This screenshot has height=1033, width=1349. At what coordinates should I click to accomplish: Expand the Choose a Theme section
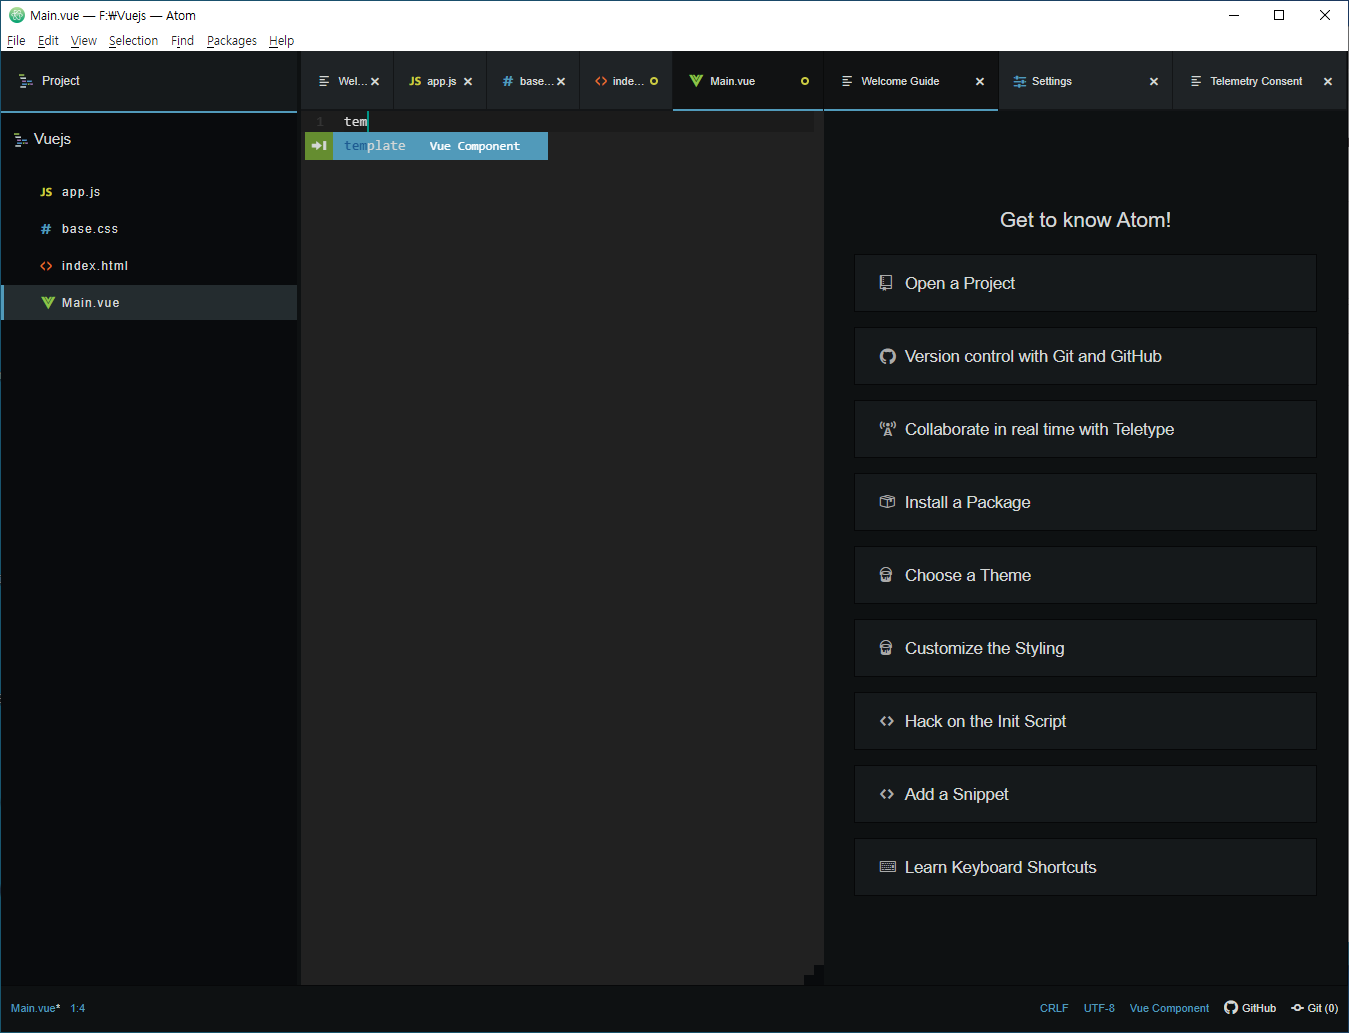point(1085,575)
